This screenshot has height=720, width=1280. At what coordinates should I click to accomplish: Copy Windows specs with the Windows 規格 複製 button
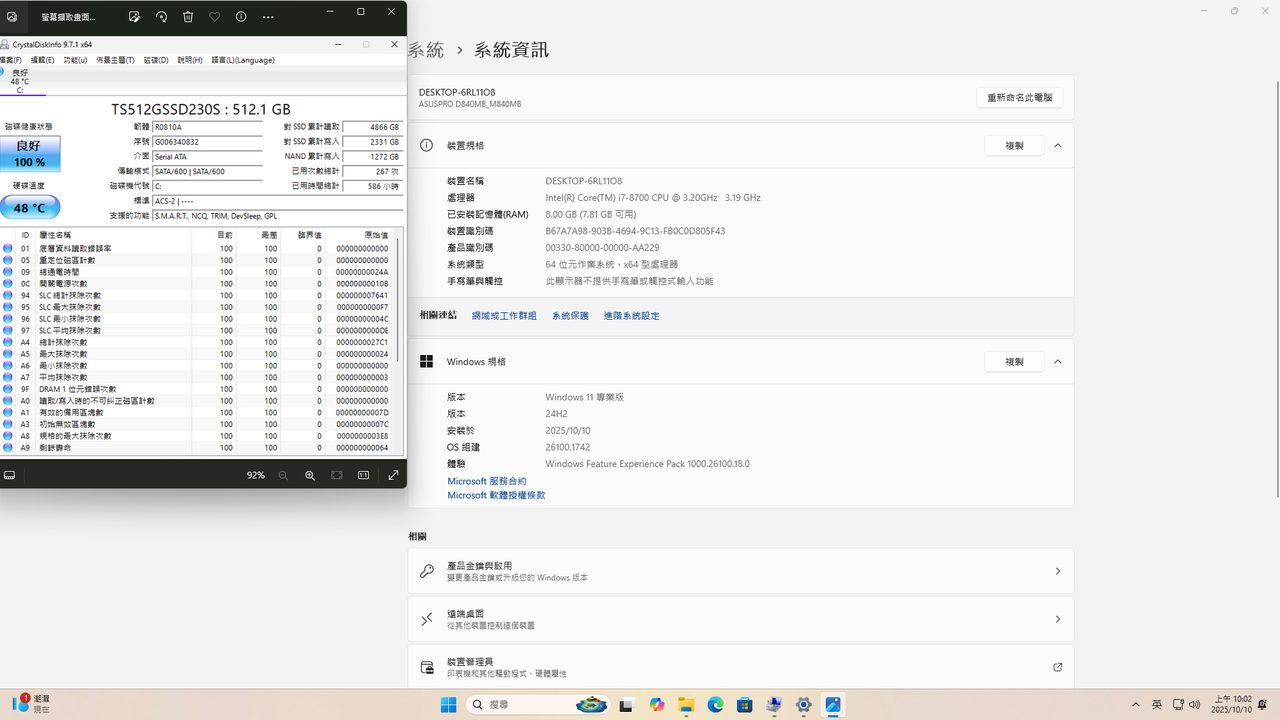click(1014, 362)
